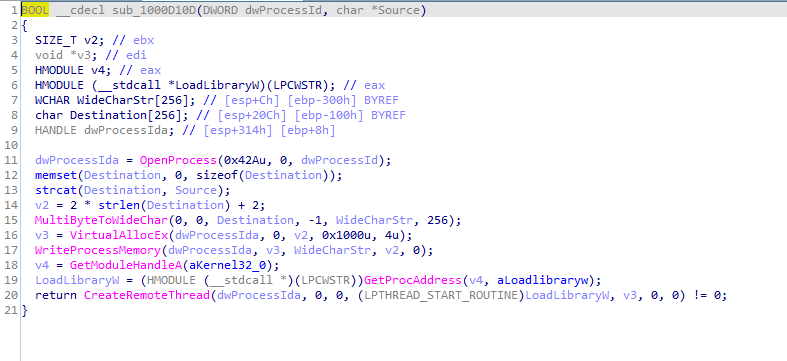
Task: Click the highlighted BOOL return type
Action: click(35, 10)
